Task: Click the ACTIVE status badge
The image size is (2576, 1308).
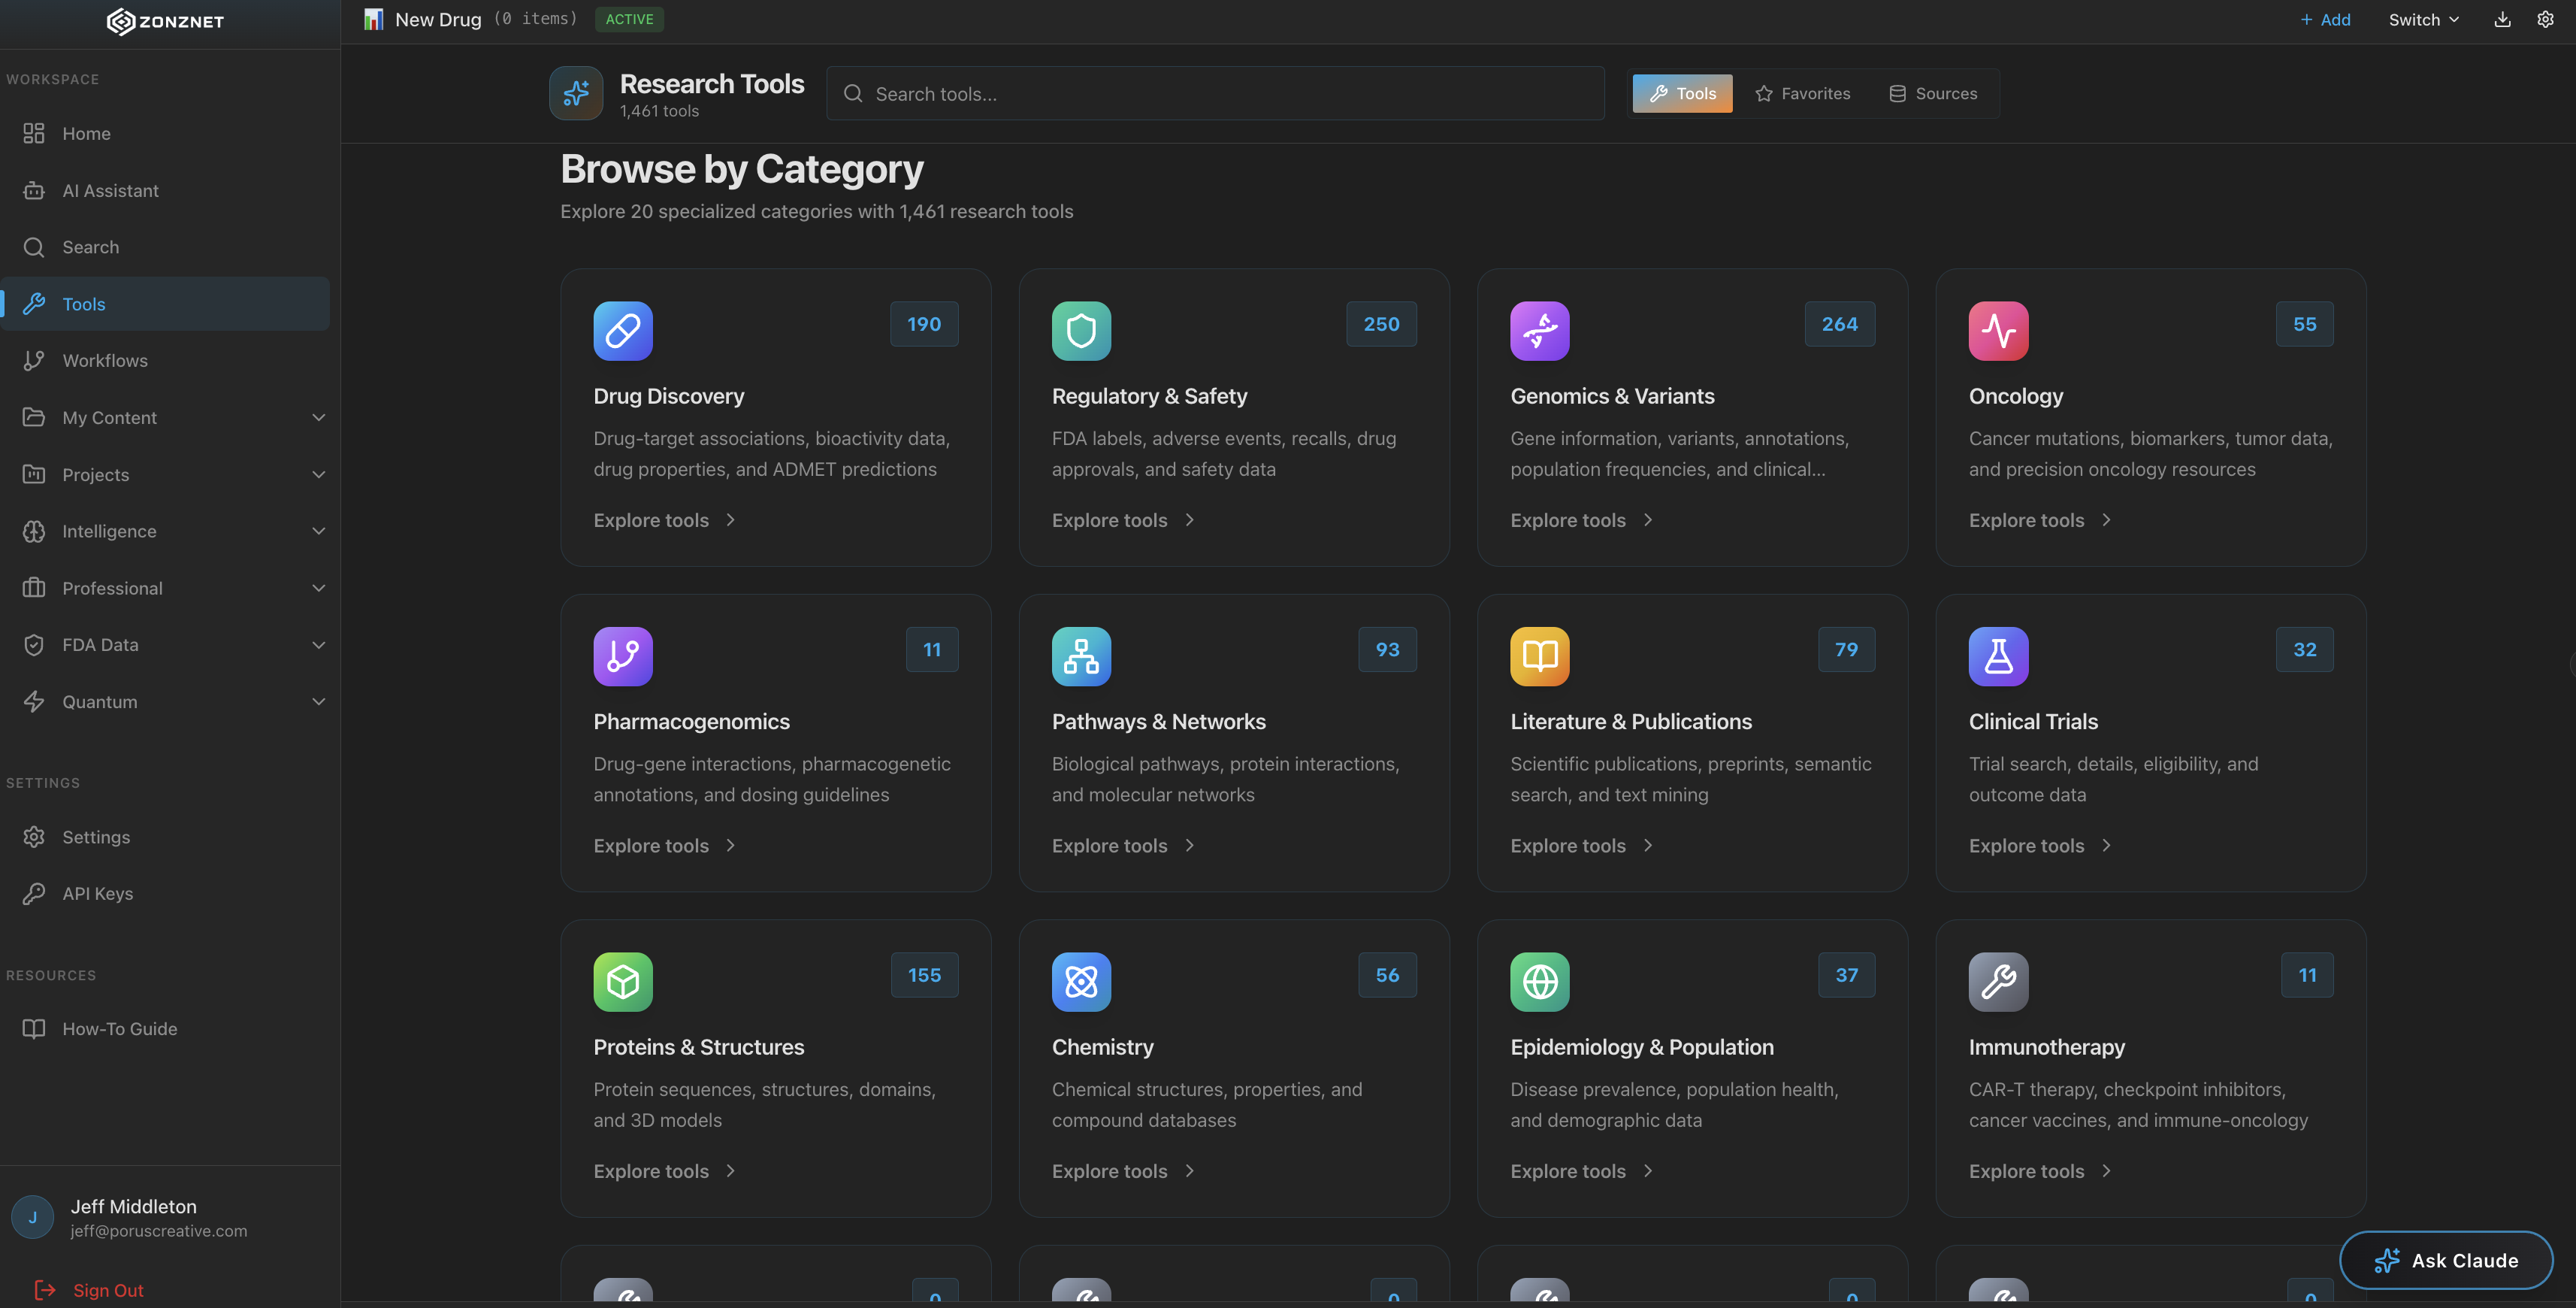Action: pyautogui.click(x=629, y=19)
